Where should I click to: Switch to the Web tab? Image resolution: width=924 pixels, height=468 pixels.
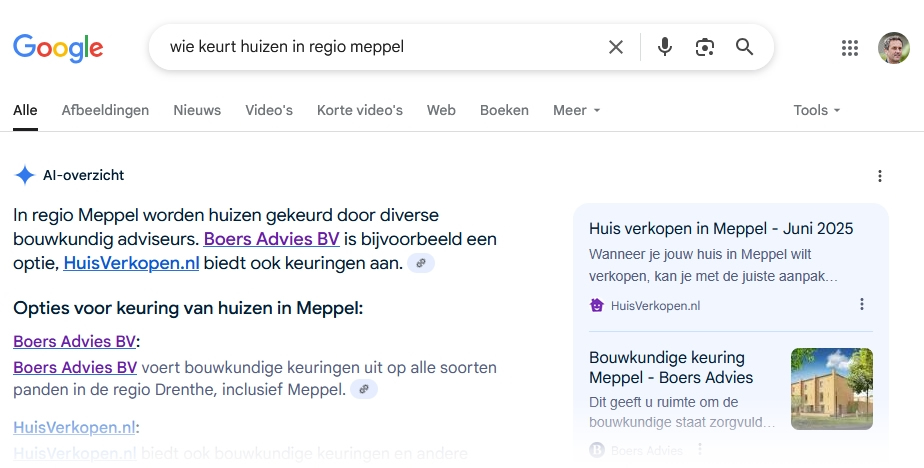click(x=441, y=110)
